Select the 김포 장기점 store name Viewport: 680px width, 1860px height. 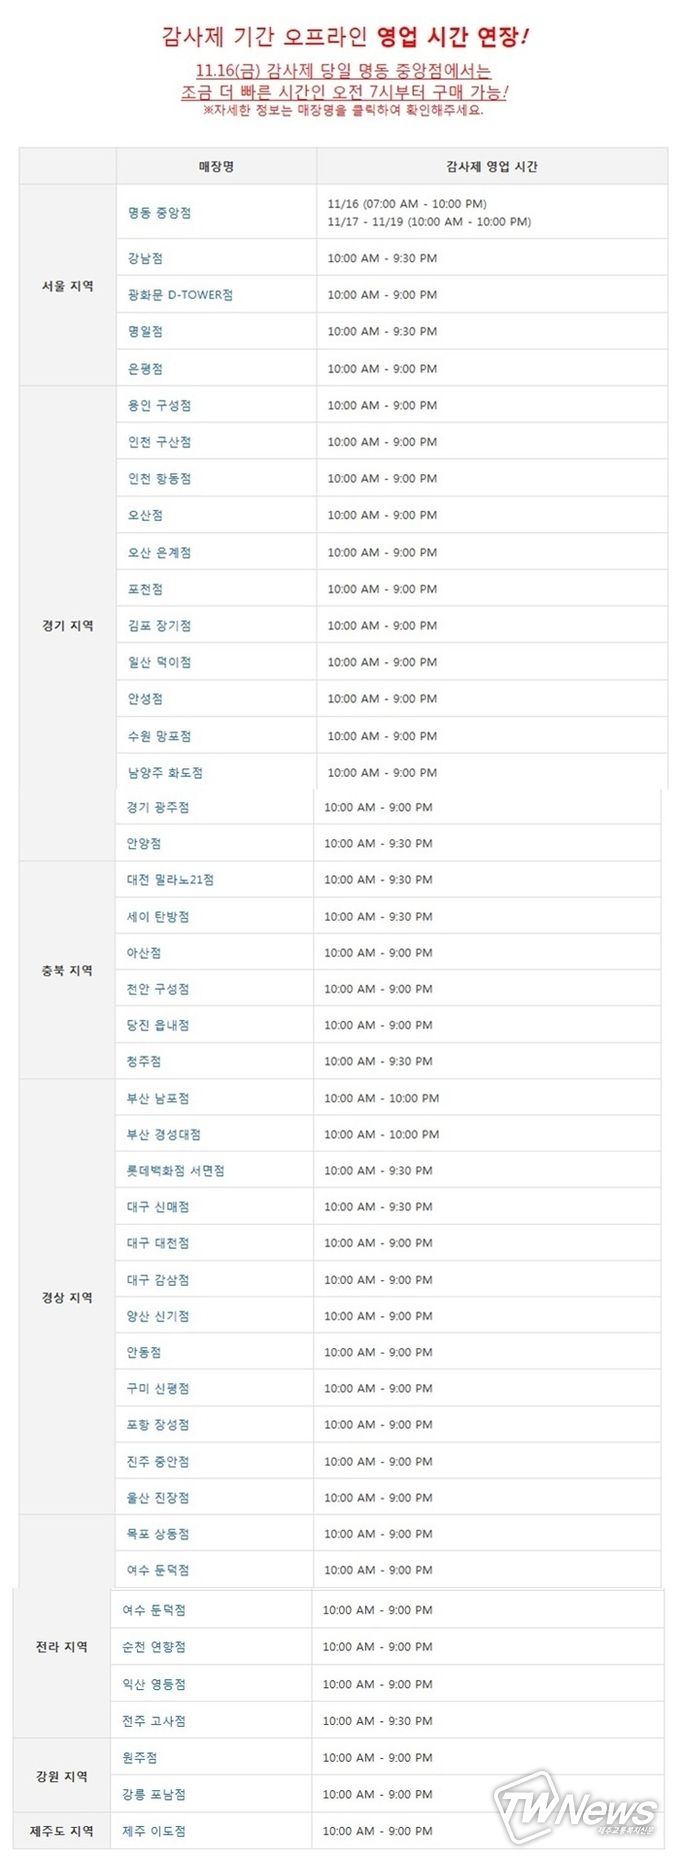point(159,625)
